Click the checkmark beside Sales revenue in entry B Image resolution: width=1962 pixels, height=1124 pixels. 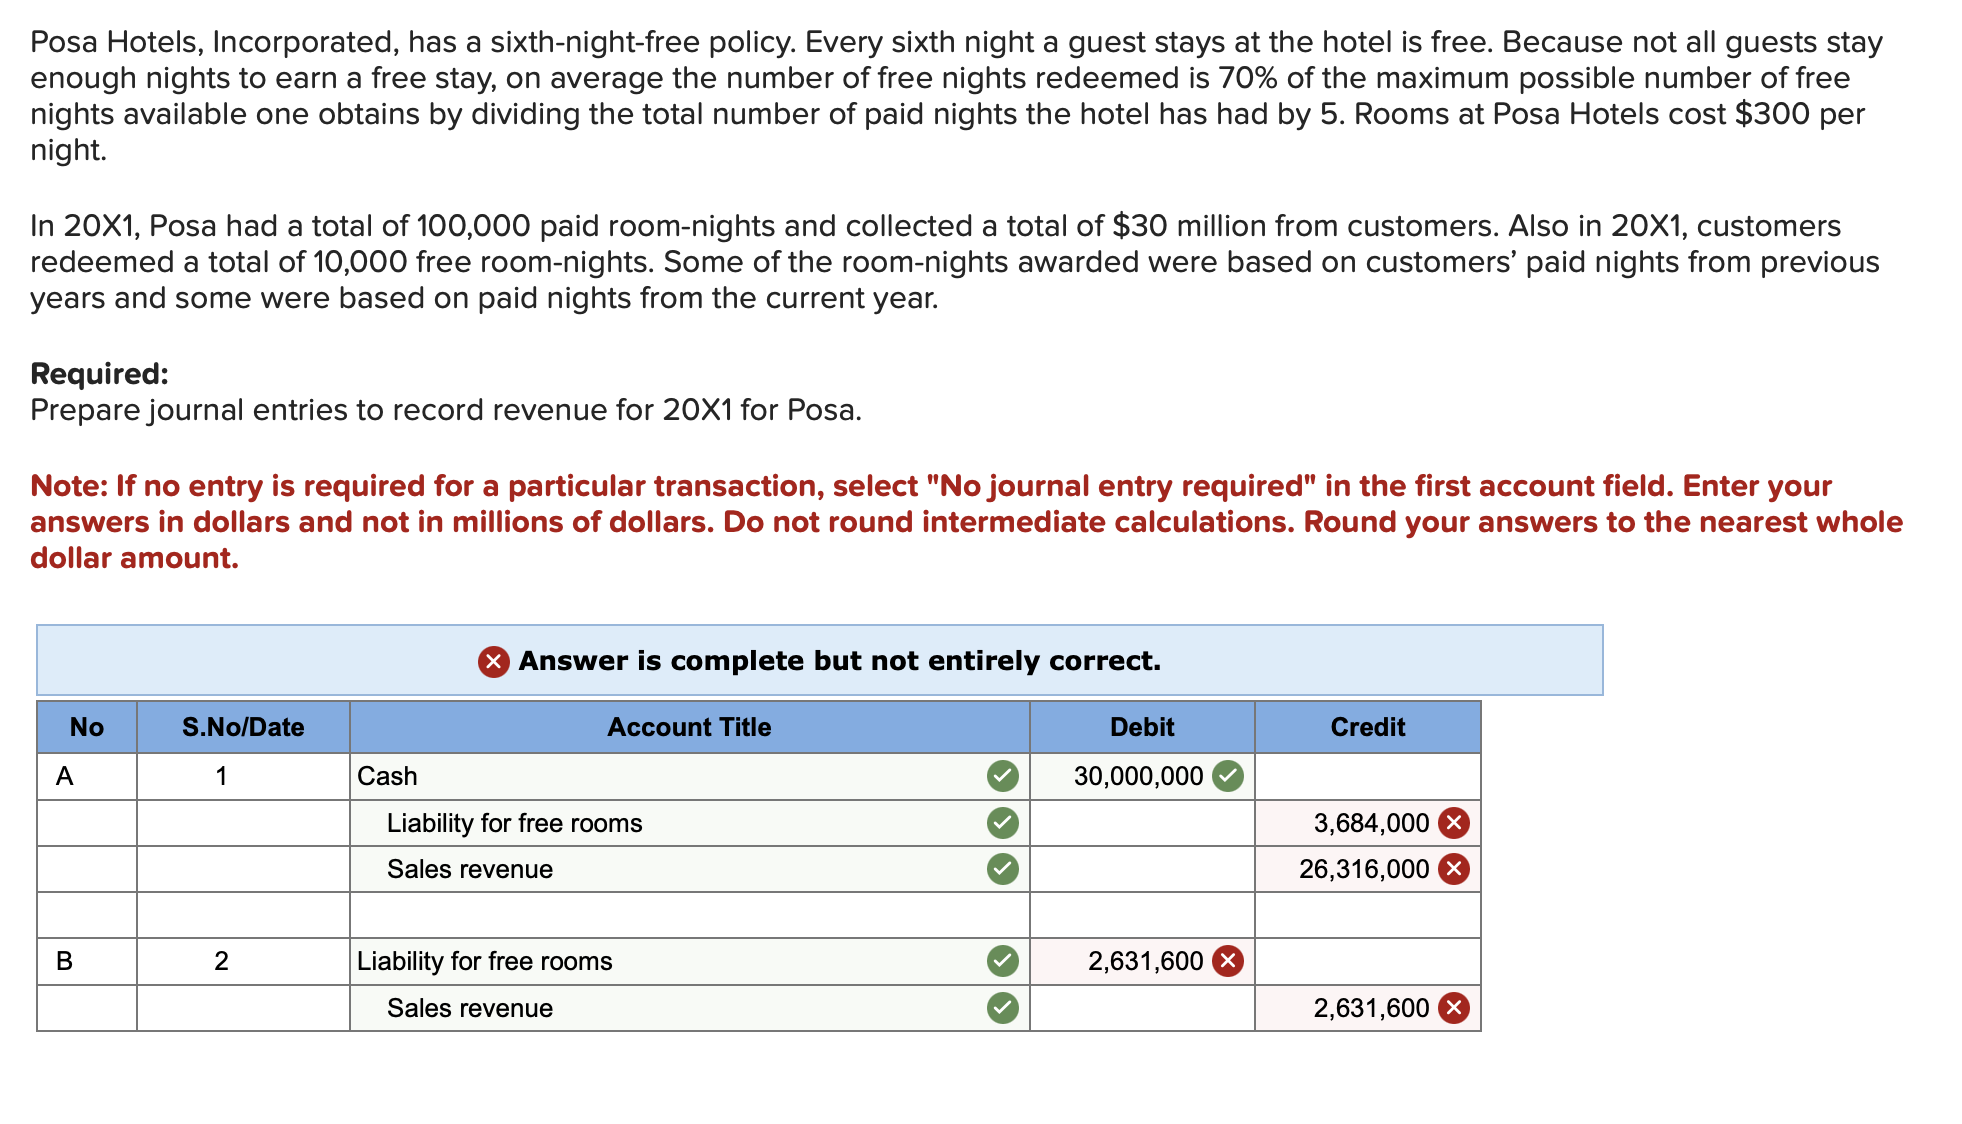[x=1003, y=1008]
